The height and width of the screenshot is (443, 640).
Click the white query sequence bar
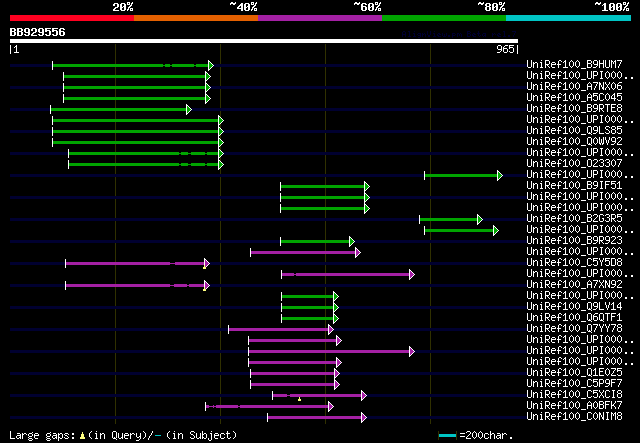point(264,41)
